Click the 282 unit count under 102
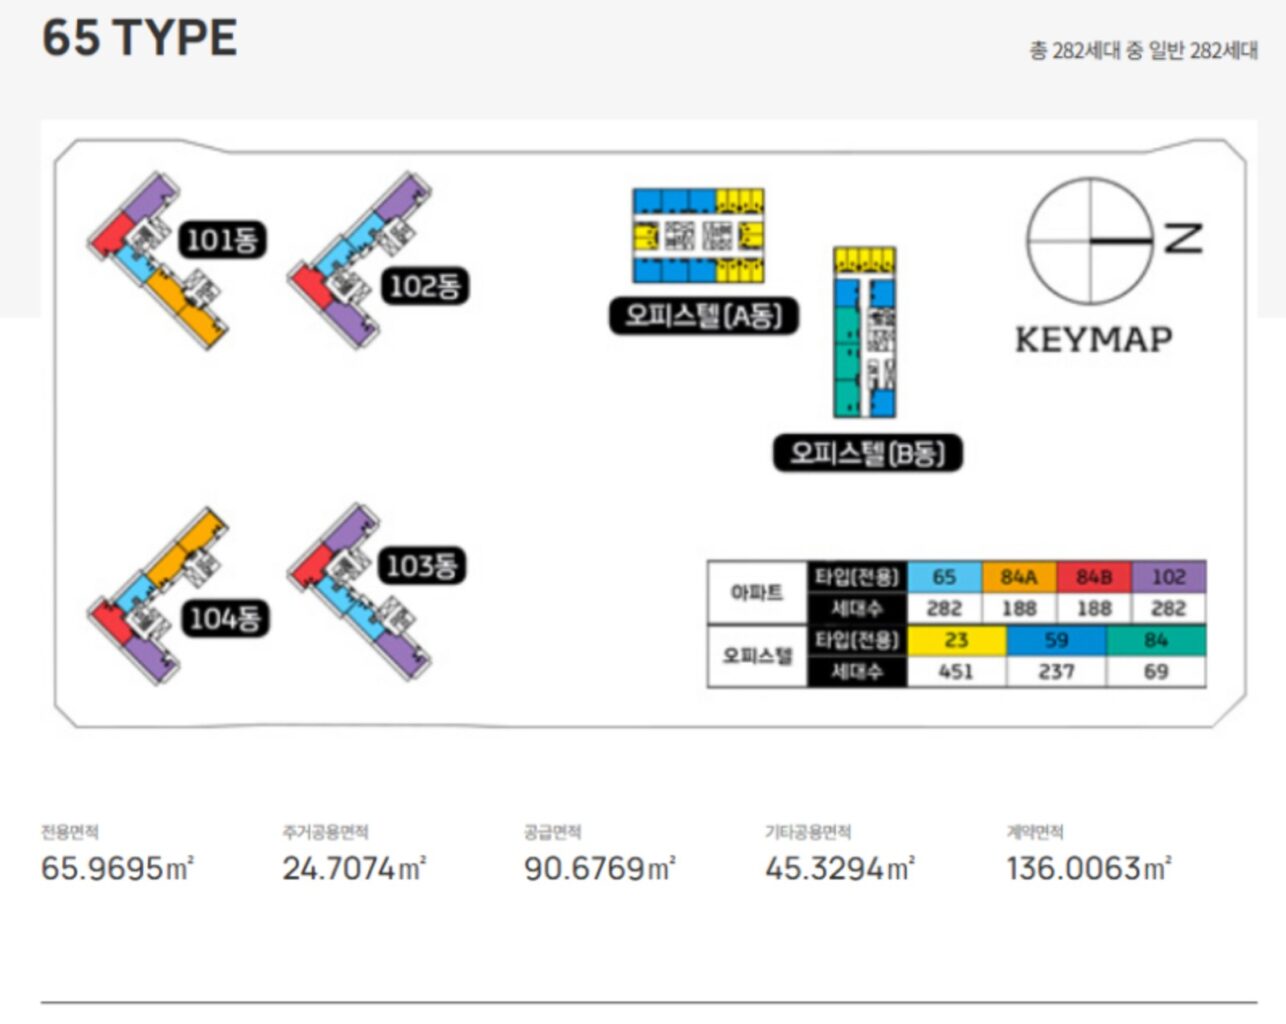 click(x=1168, y=609)
